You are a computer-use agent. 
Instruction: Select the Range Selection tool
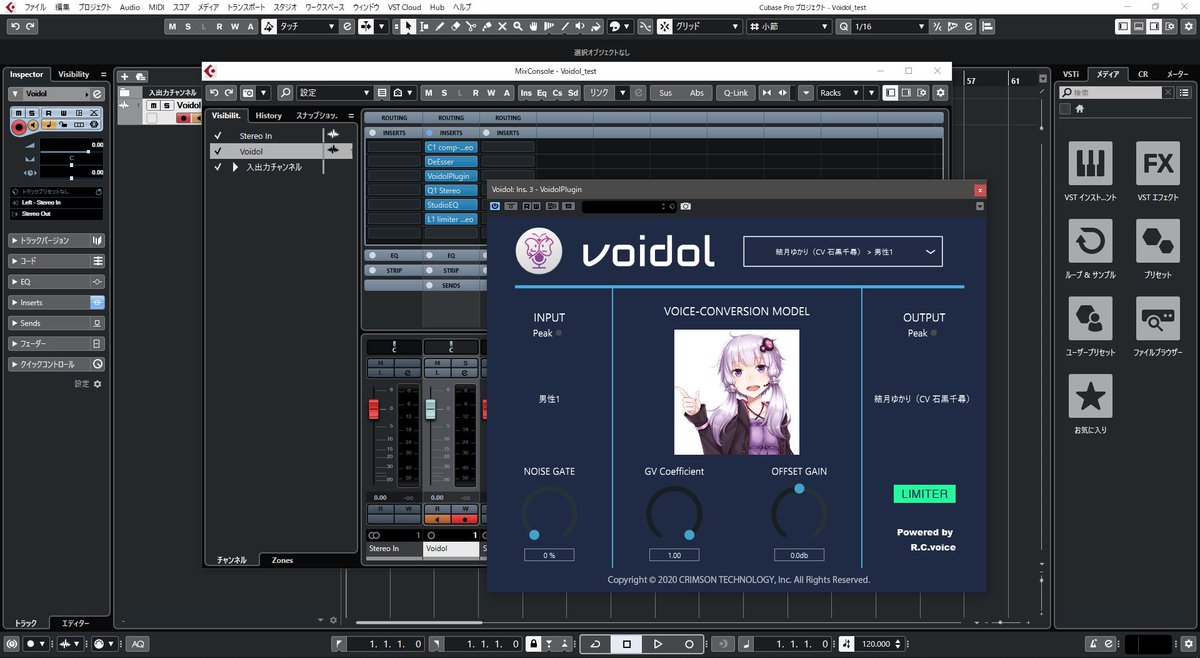pyautogui.click(x=424, y=26)
